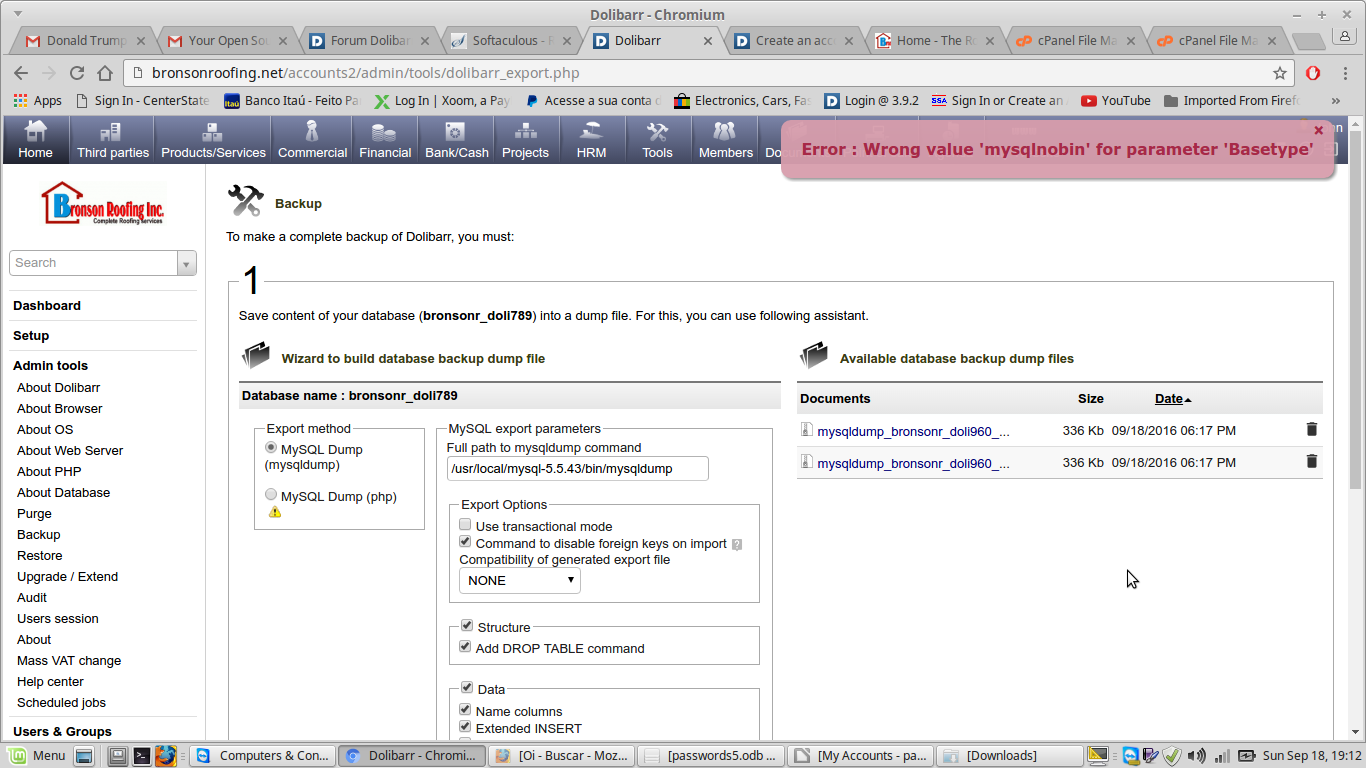
Task: Open the YouTube bookmark
Action: [x=1116, y=100]
